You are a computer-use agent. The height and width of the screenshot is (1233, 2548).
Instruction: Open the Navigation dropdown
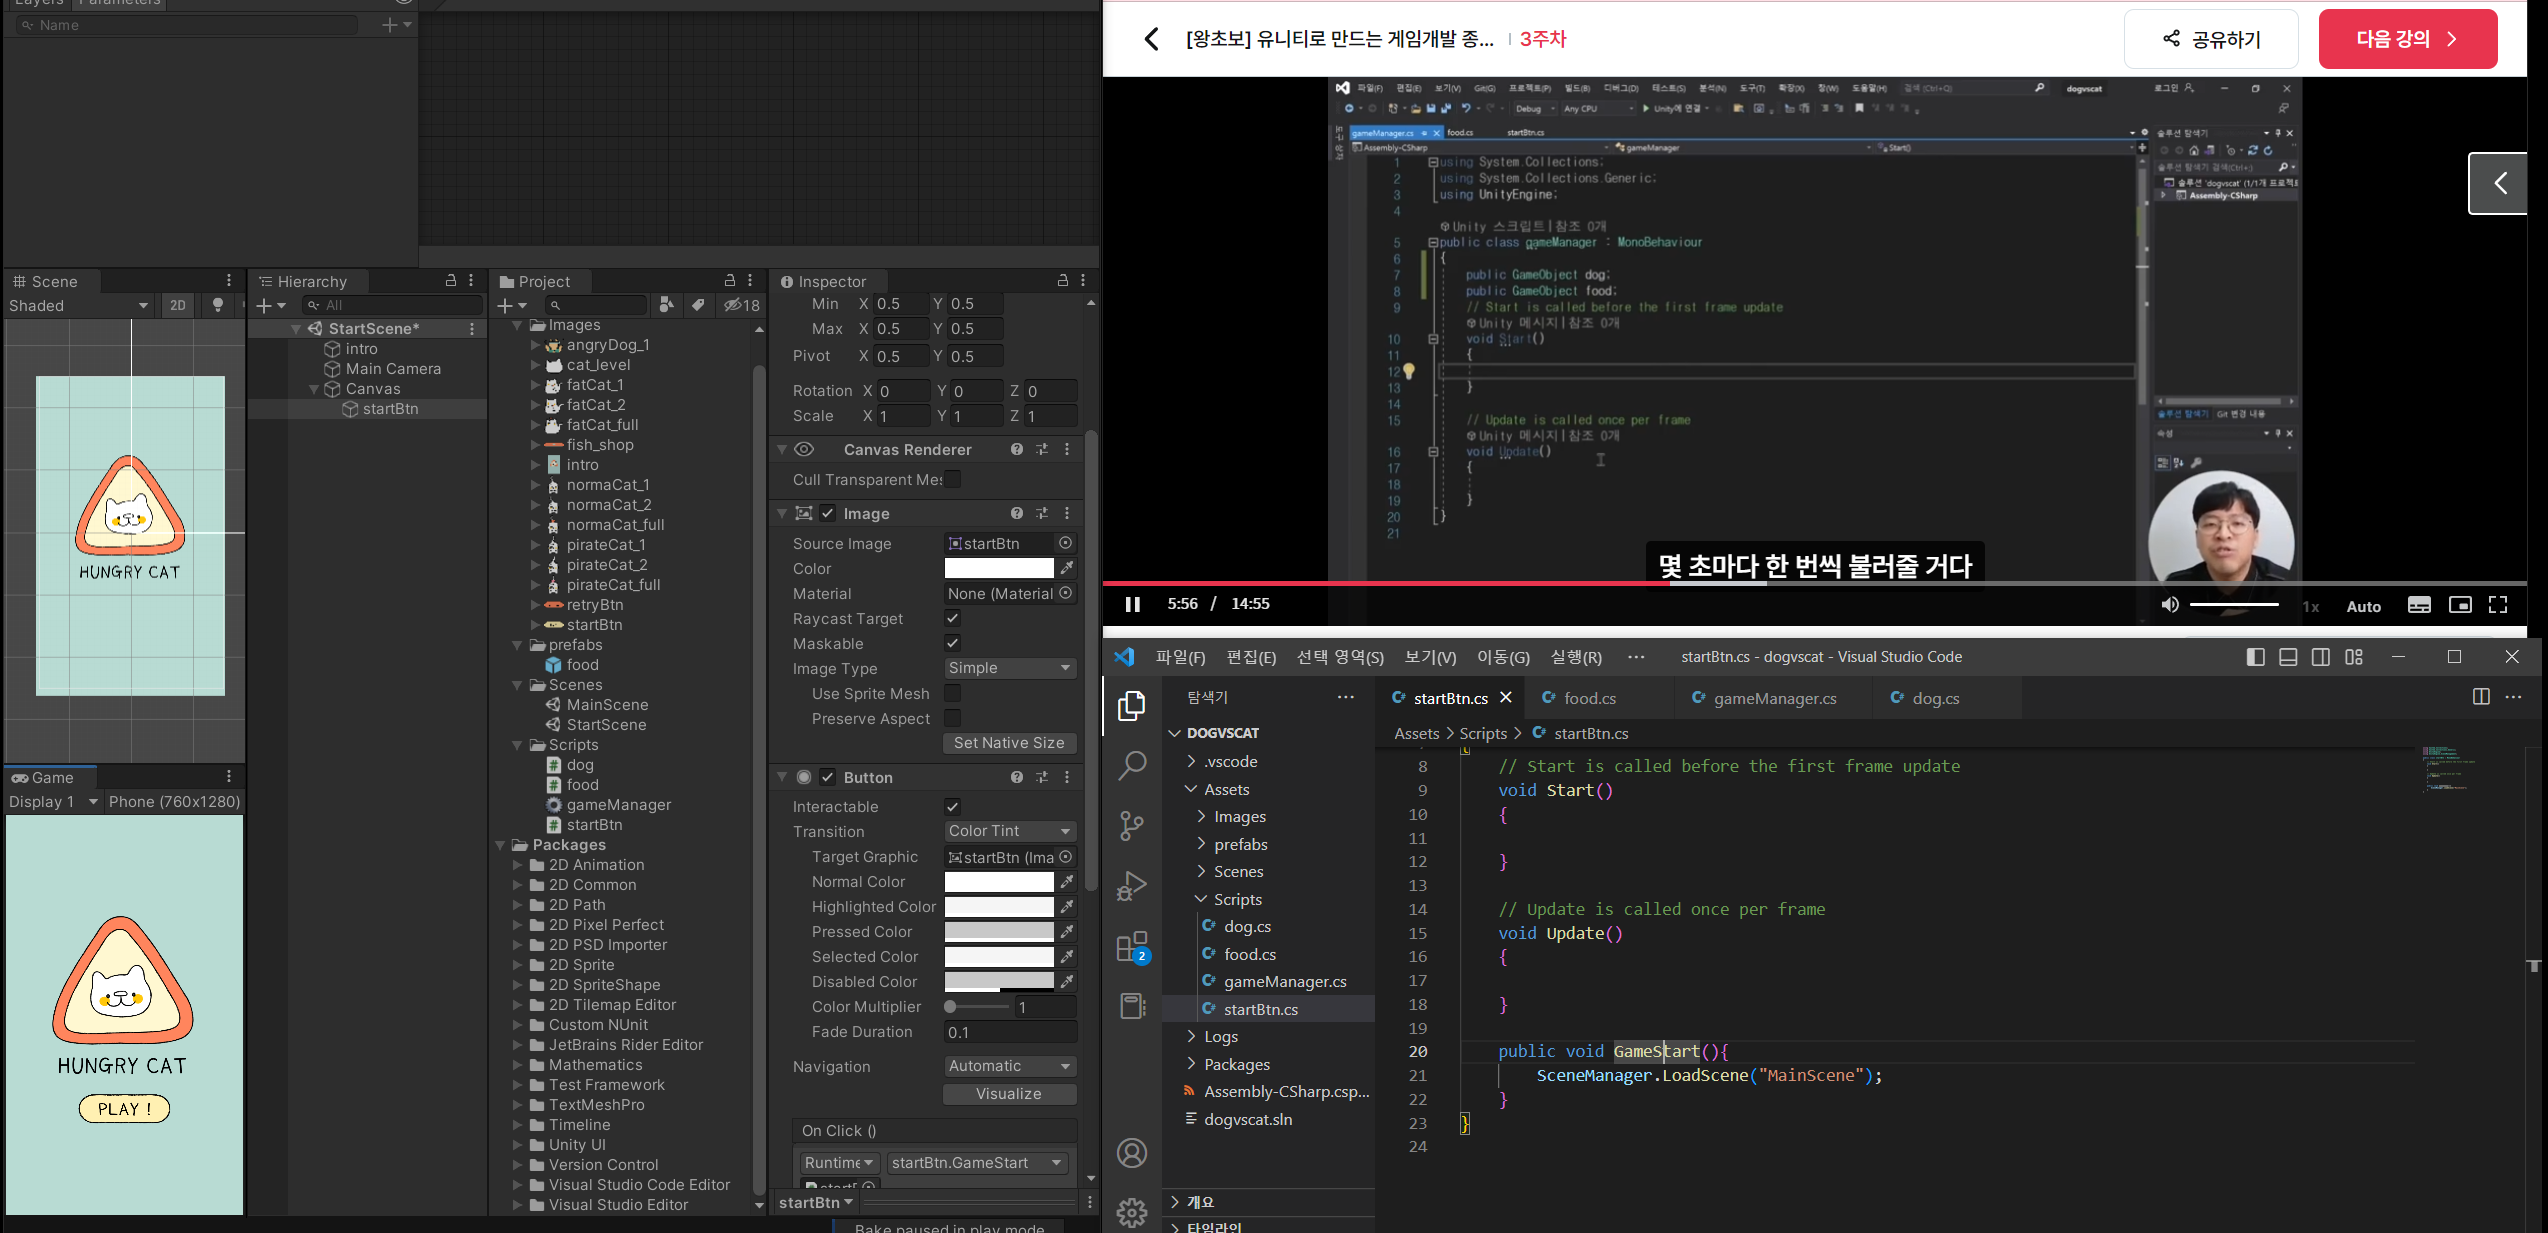pos(1010,1066)
